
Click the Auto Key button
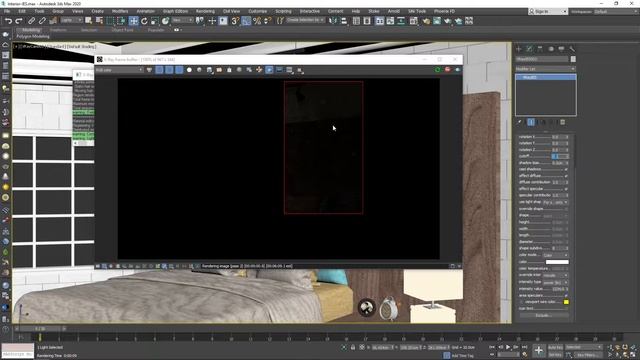click(556, 347)
